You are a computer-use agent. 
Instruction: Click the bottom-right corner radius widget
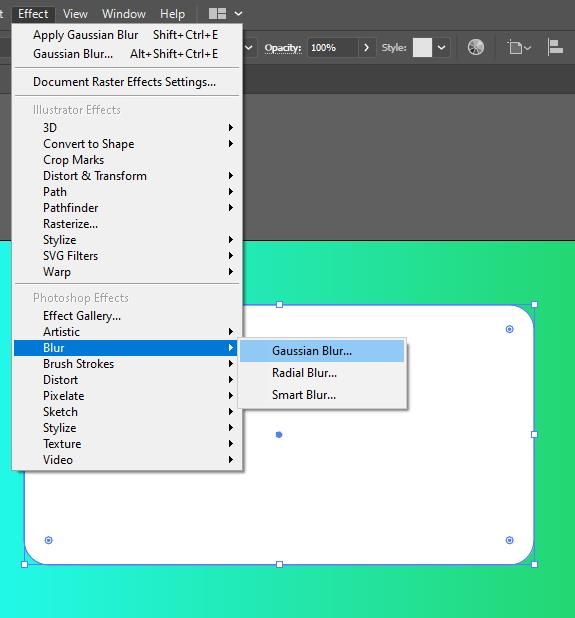coord(509,540)
